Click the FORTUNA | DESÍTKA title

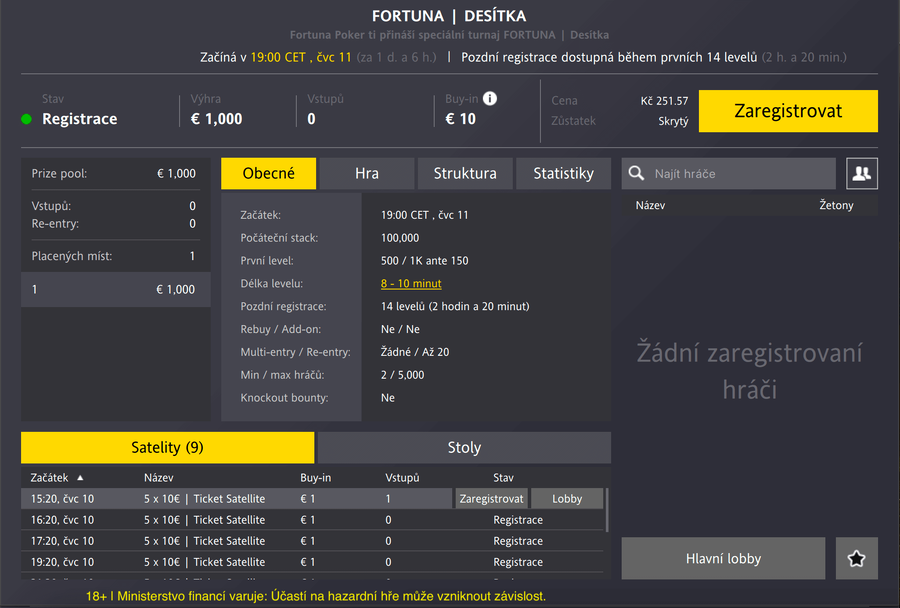pos(449,16)
